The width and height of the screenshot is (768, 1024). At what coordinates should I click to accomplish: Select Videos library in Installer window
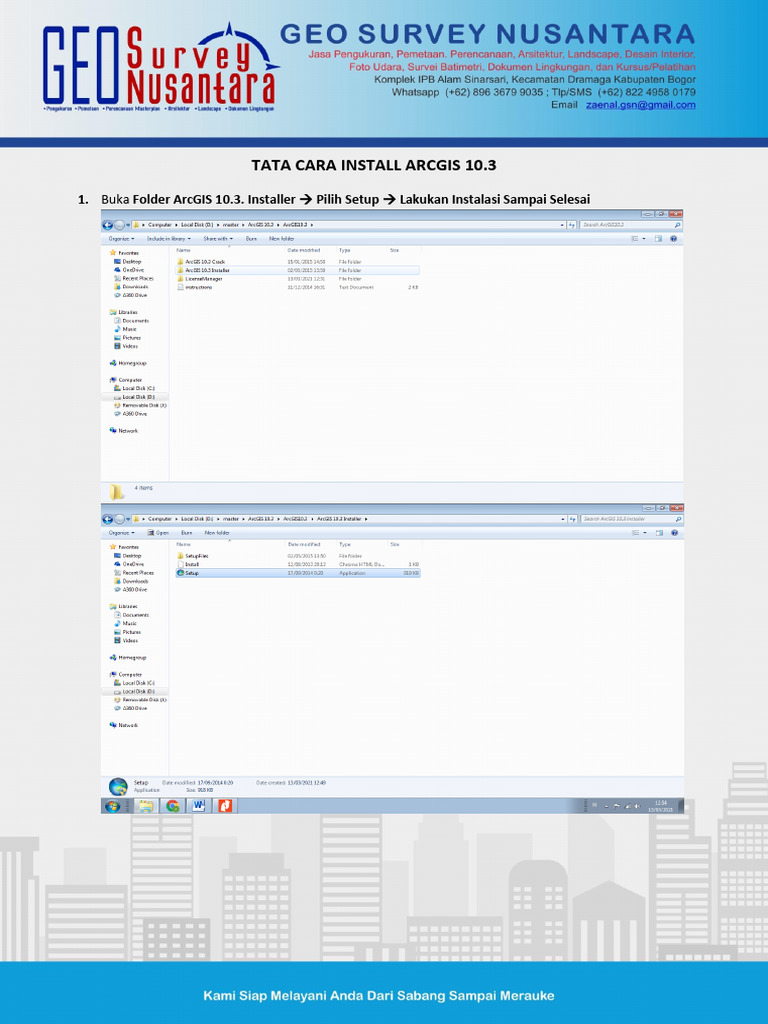pos(126,641)
